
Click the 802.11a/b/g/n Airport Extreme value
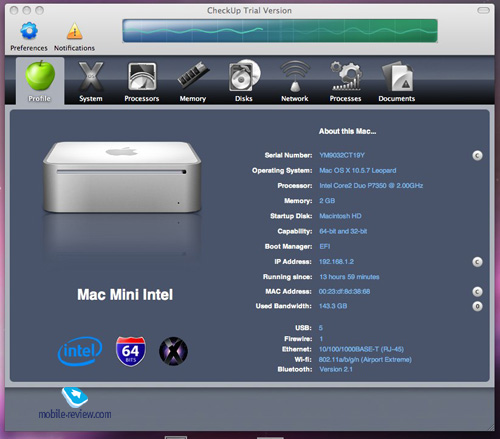[x=365, y=360]
